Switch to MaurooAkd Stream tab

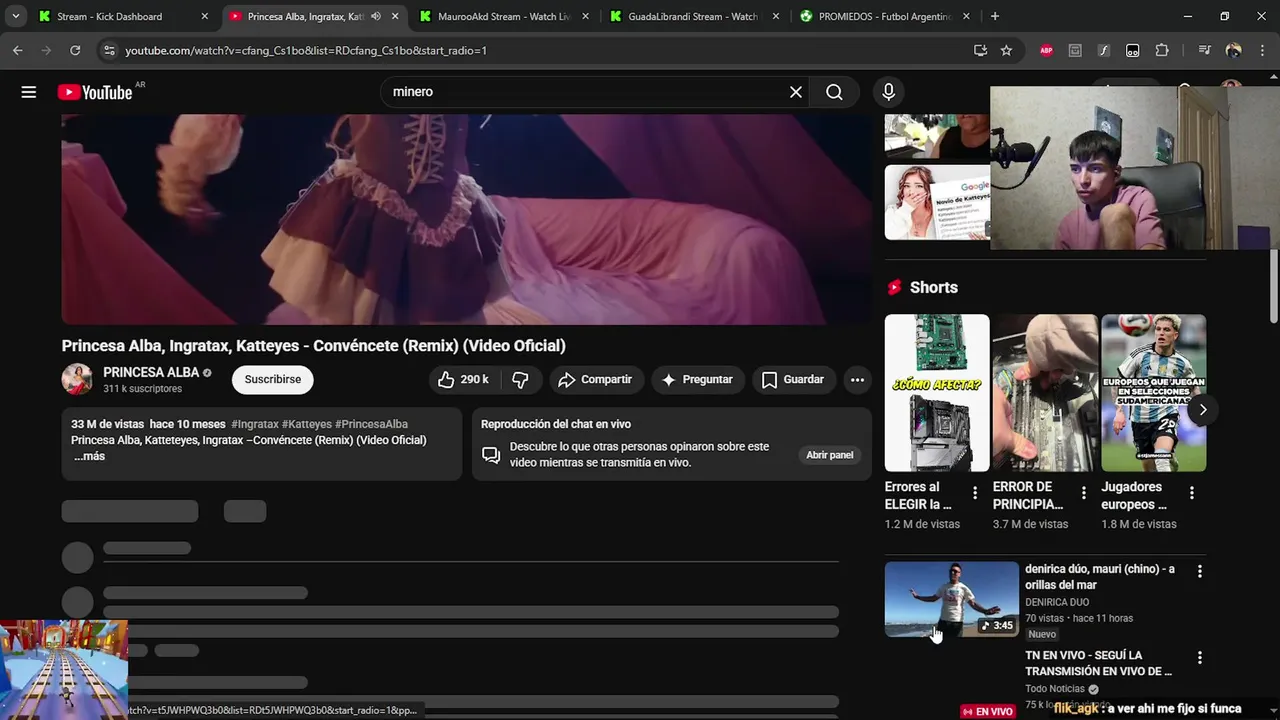[x=503, y=17]
